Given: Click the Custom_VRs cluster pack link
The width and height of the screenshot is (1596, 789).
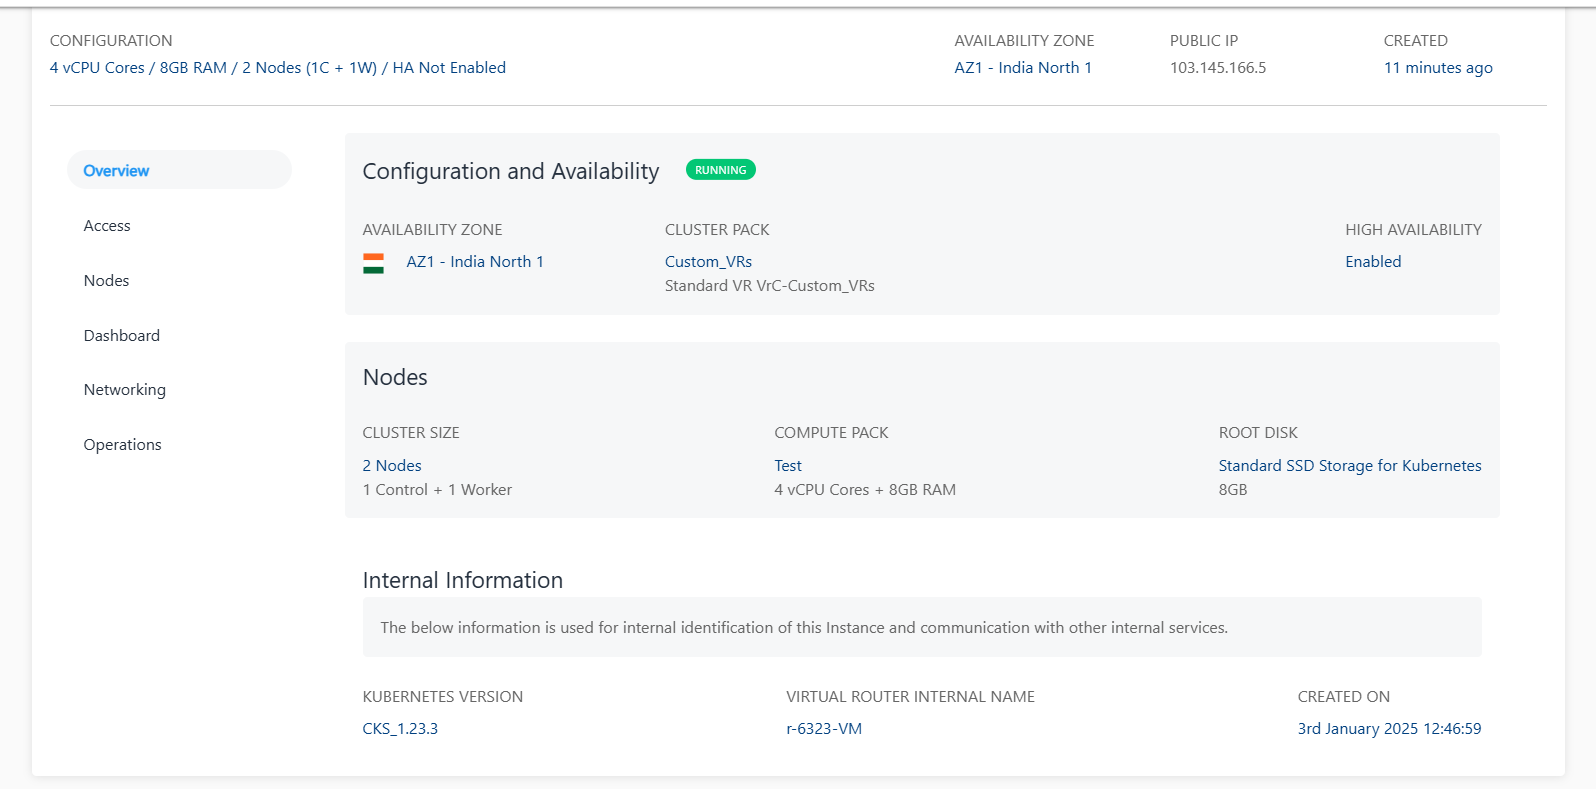Looking at the screenshot, I should (x=708, y=262).
